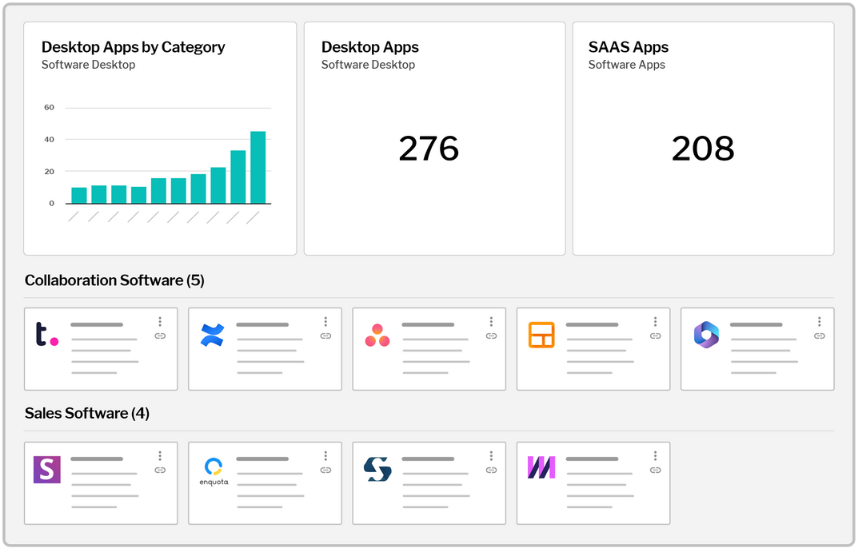Image resolution: width=858 pixels, height=548 pixels.
Task: Open more options on orange grid card
Action: point(655,321)
